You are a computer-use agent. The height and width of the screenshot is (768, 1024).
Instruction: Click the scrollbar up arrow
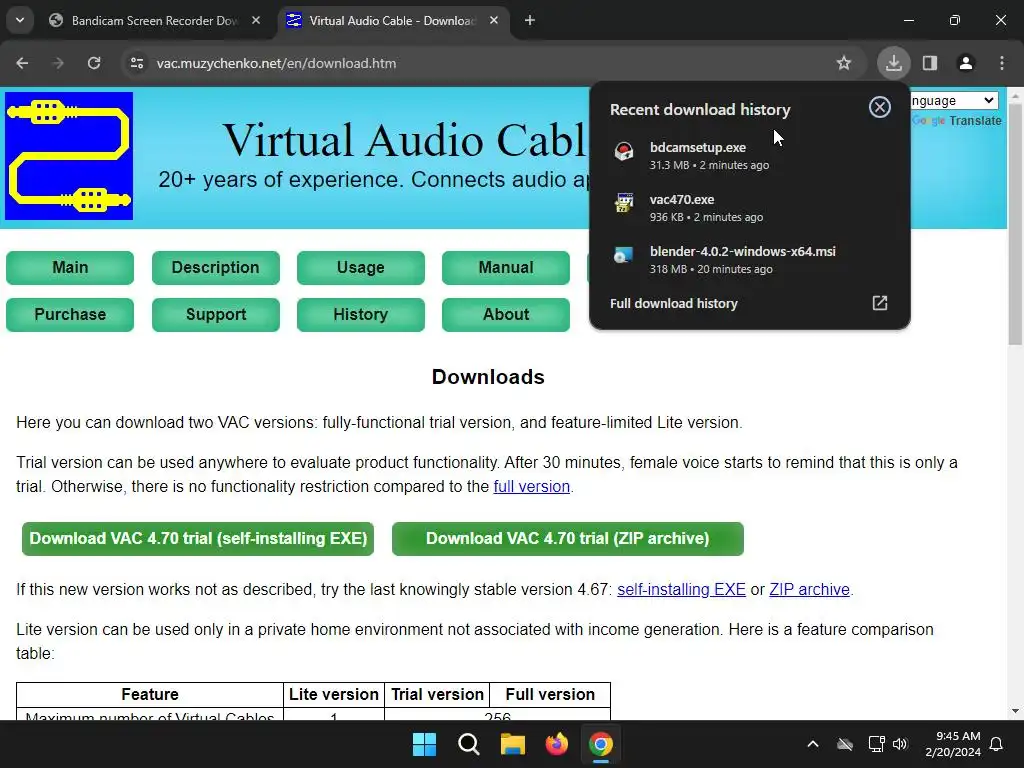[x=1015, y=95]
